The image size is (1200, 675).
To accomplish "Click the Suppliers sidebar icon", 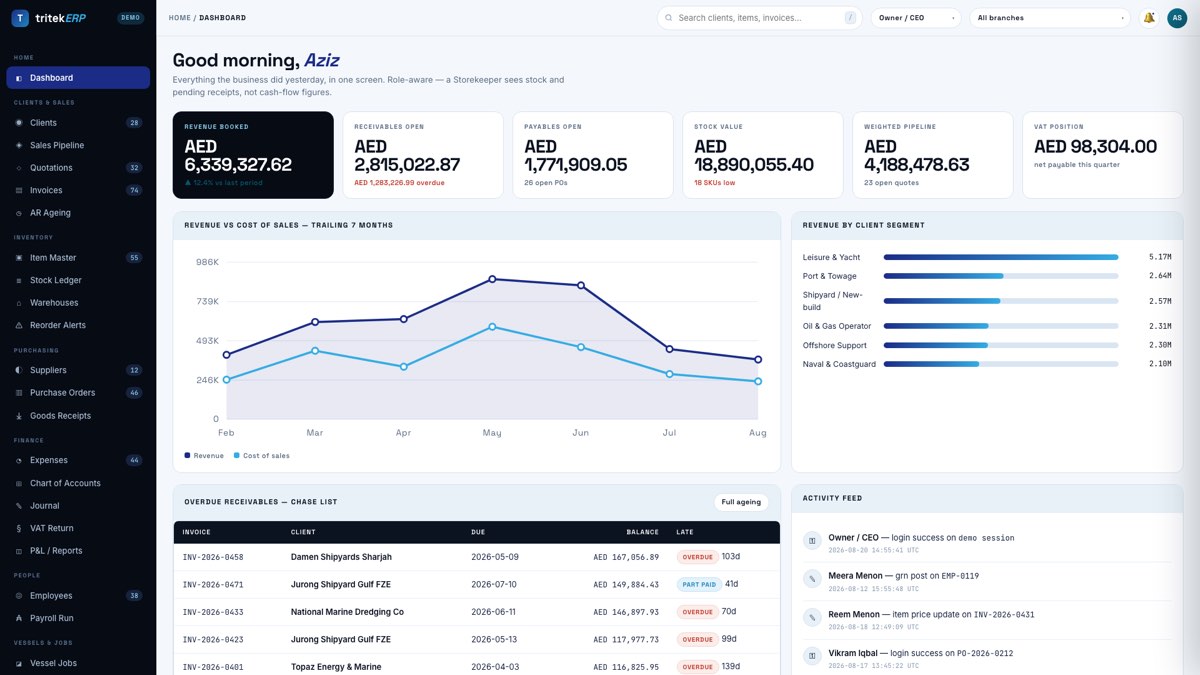I will (x=19, y=370).
